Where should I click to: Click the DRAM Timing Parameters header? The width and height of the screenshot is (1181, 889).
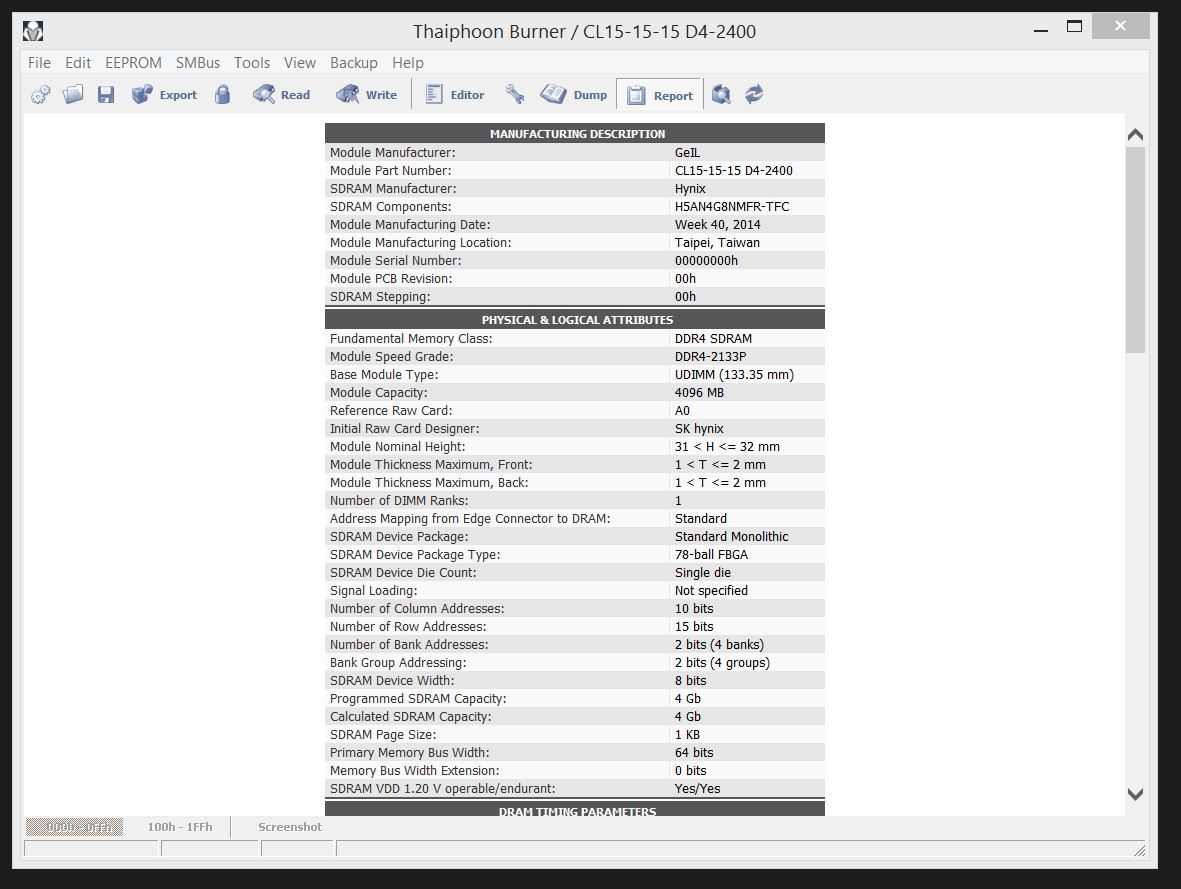(x=575, y=809)
